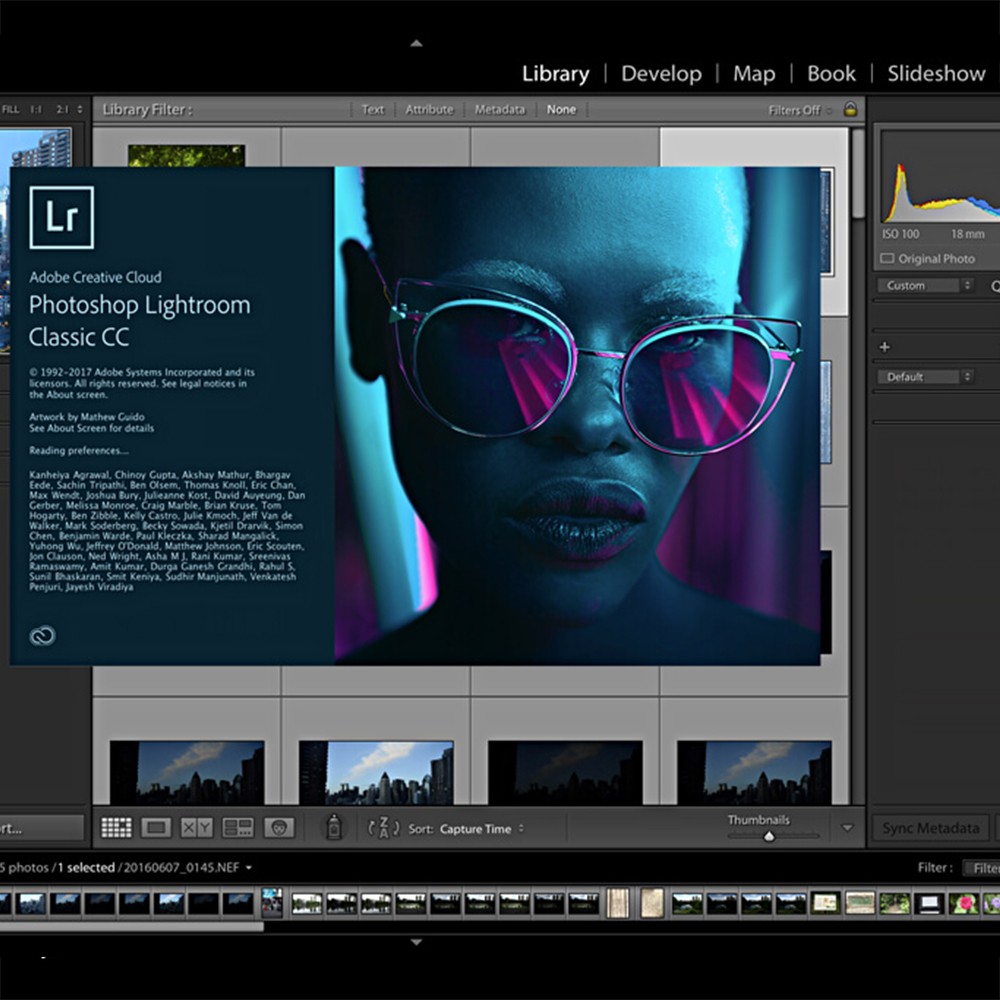Viewport: 1000px width, 1000px height.
Task: Switch to Loupe view in the toolbar
Action: point(156,828)
